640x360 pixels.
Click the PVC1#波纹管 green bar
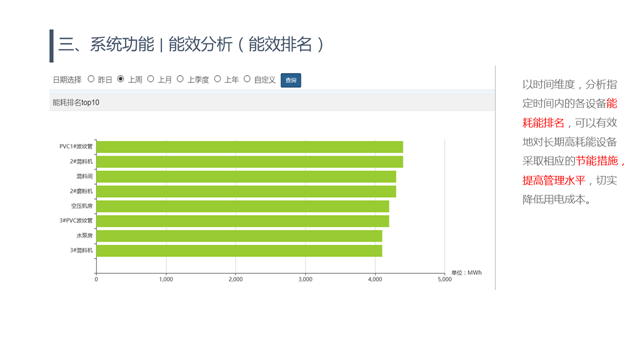click(250, 147)
